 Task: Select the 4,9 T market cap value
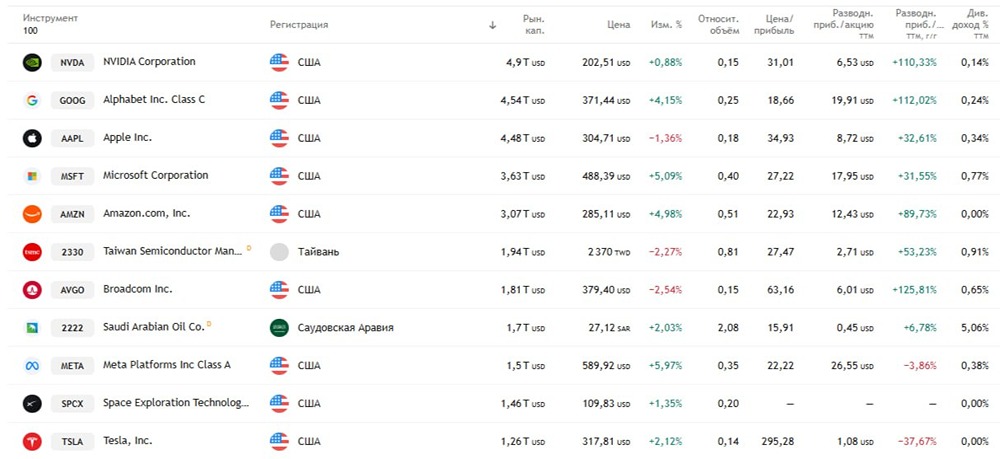pos(526,62)
